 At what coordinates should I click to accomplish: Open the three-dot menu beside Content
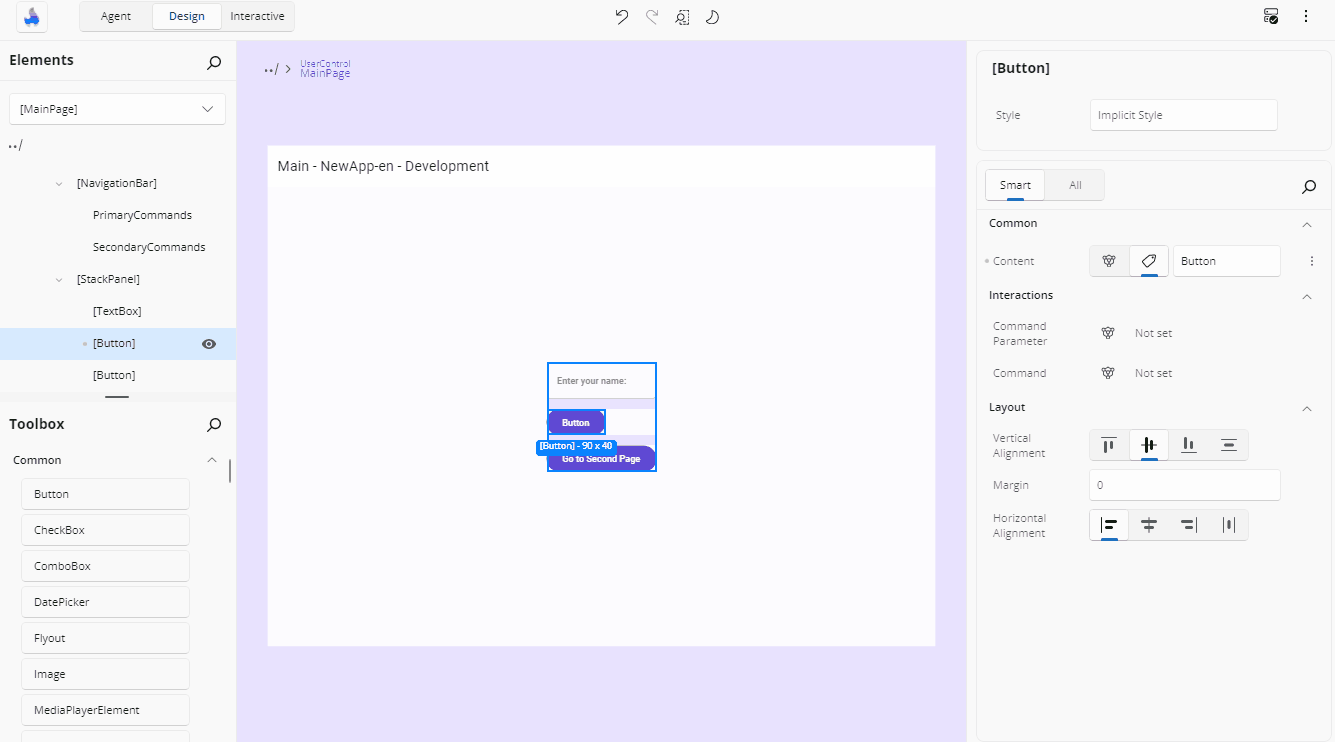coord(1312,261)
